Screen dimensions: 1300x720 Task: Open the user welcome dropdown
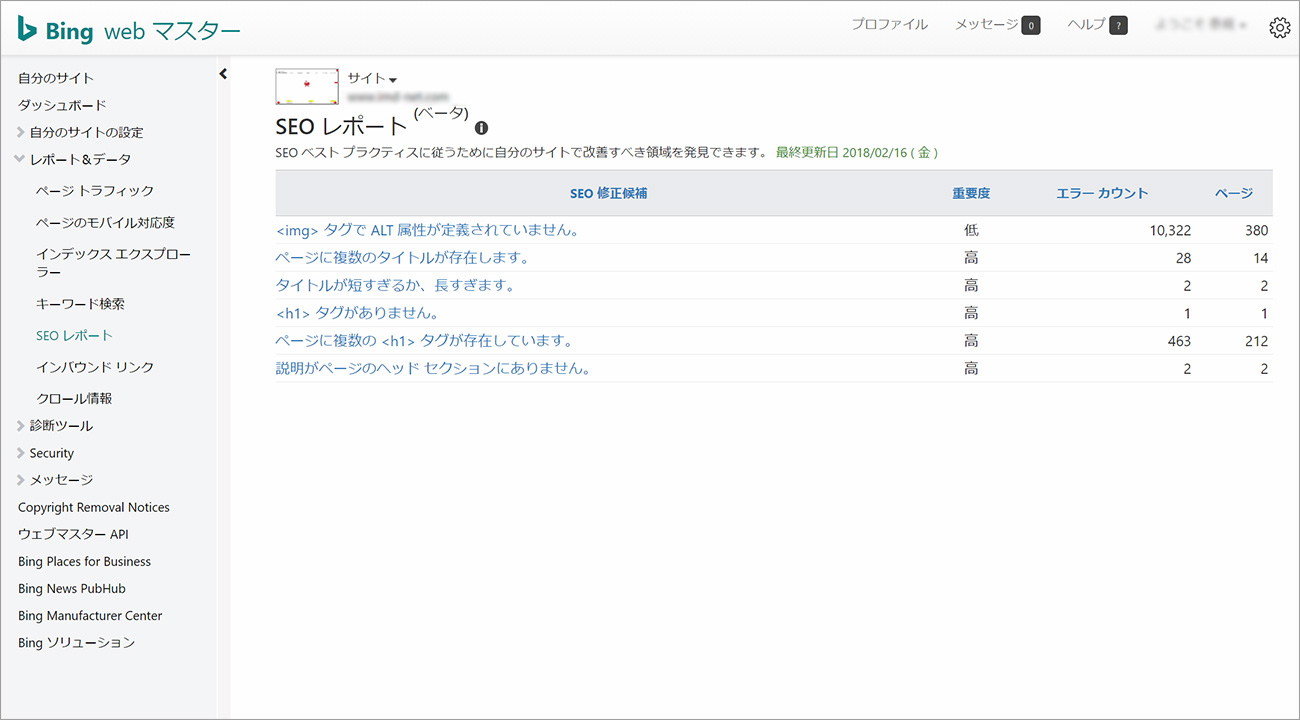click(1200, 25)
